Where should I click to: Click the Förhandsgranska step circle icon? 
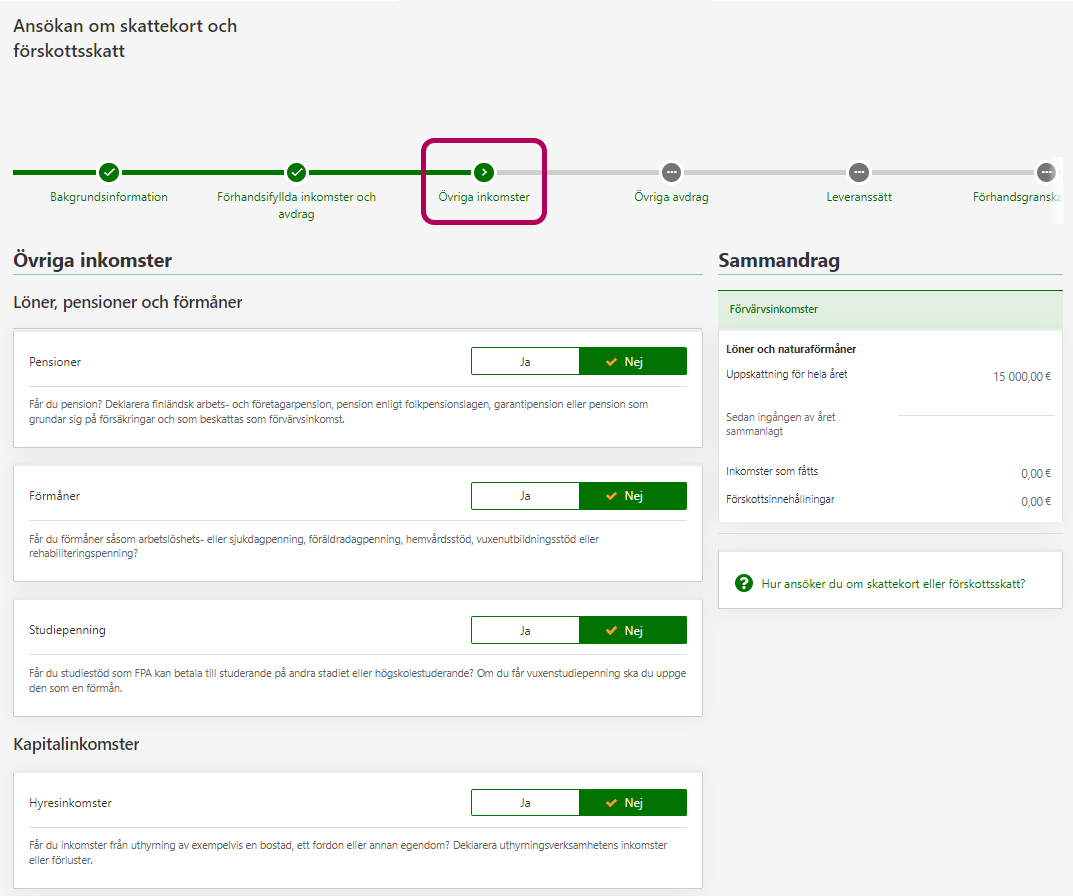[1045, 172]
